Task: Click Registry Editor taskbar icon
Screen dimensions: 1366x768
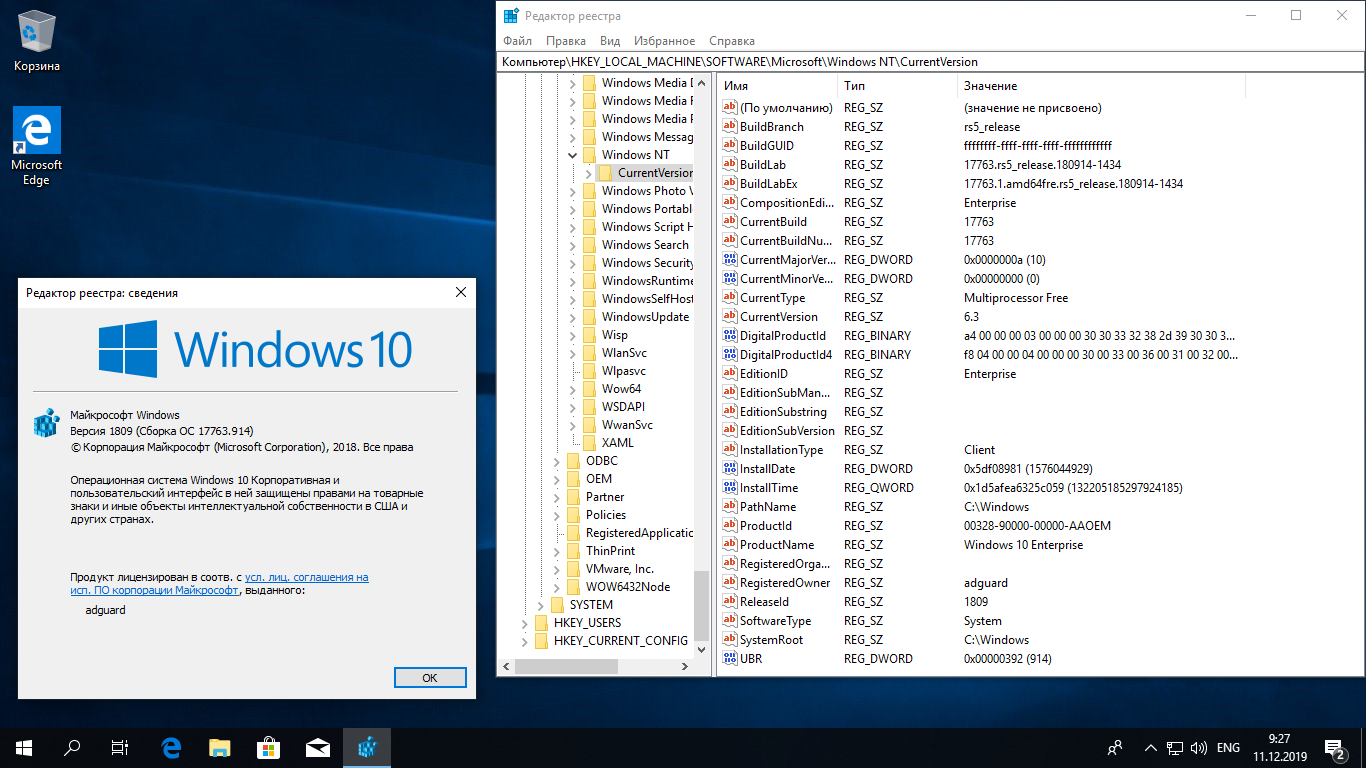Action: (367, 747)
